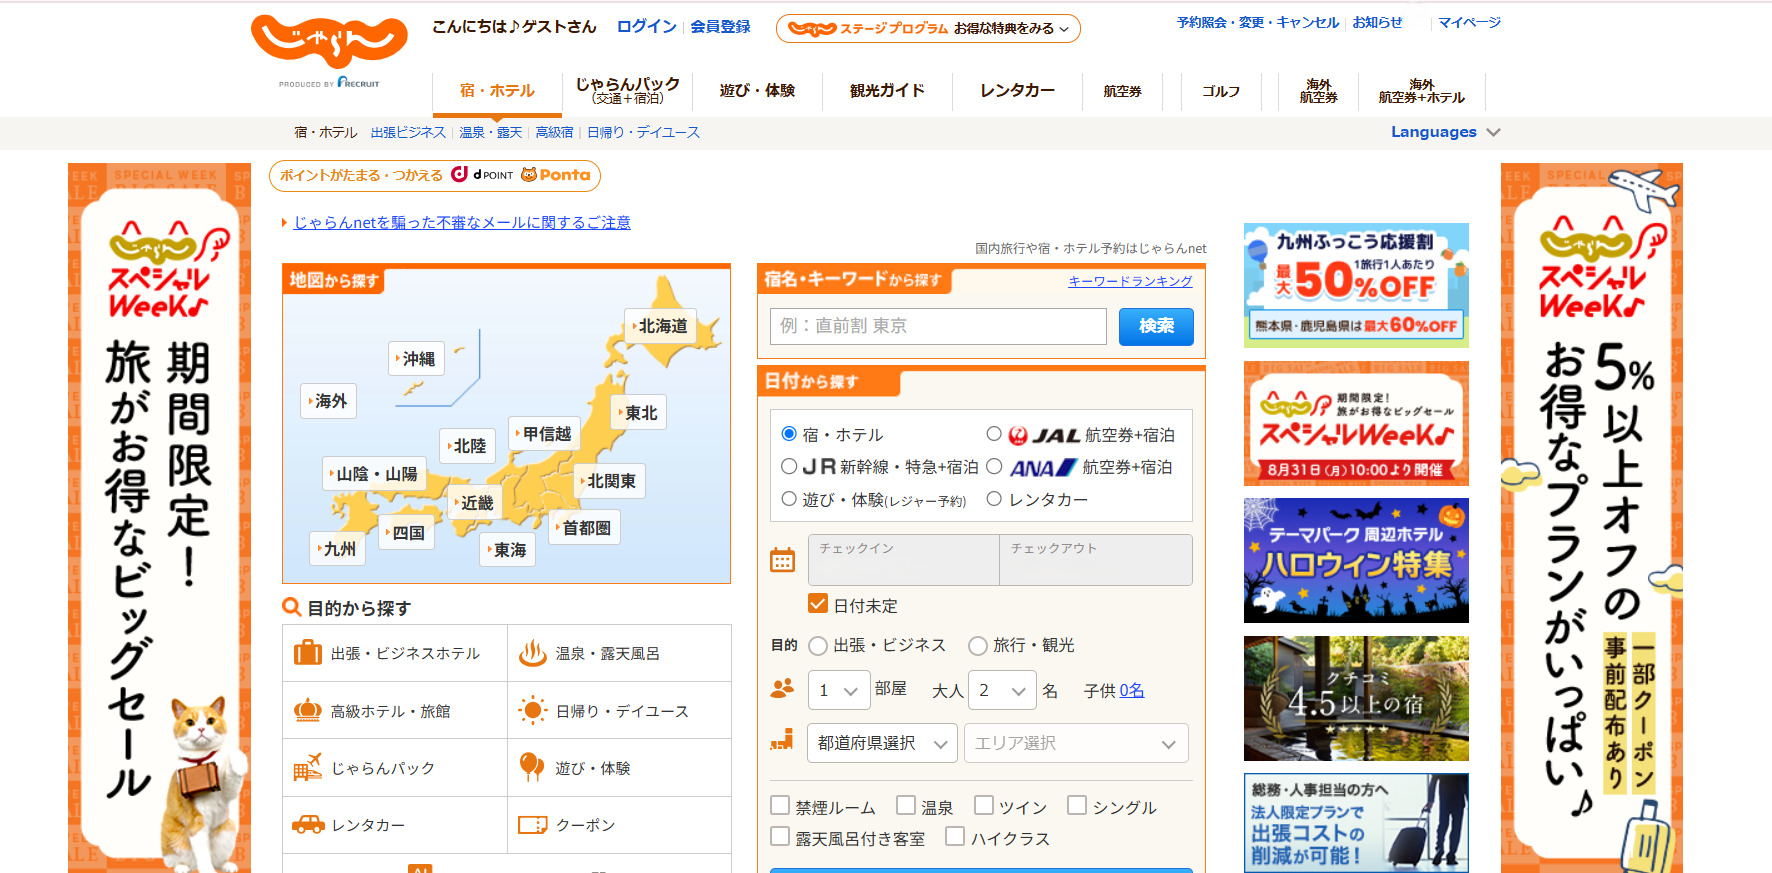Click the hotel dome icon for 高級ホテル・旅館
This screenshot has height=873, width=1772.
click(307, 710)
